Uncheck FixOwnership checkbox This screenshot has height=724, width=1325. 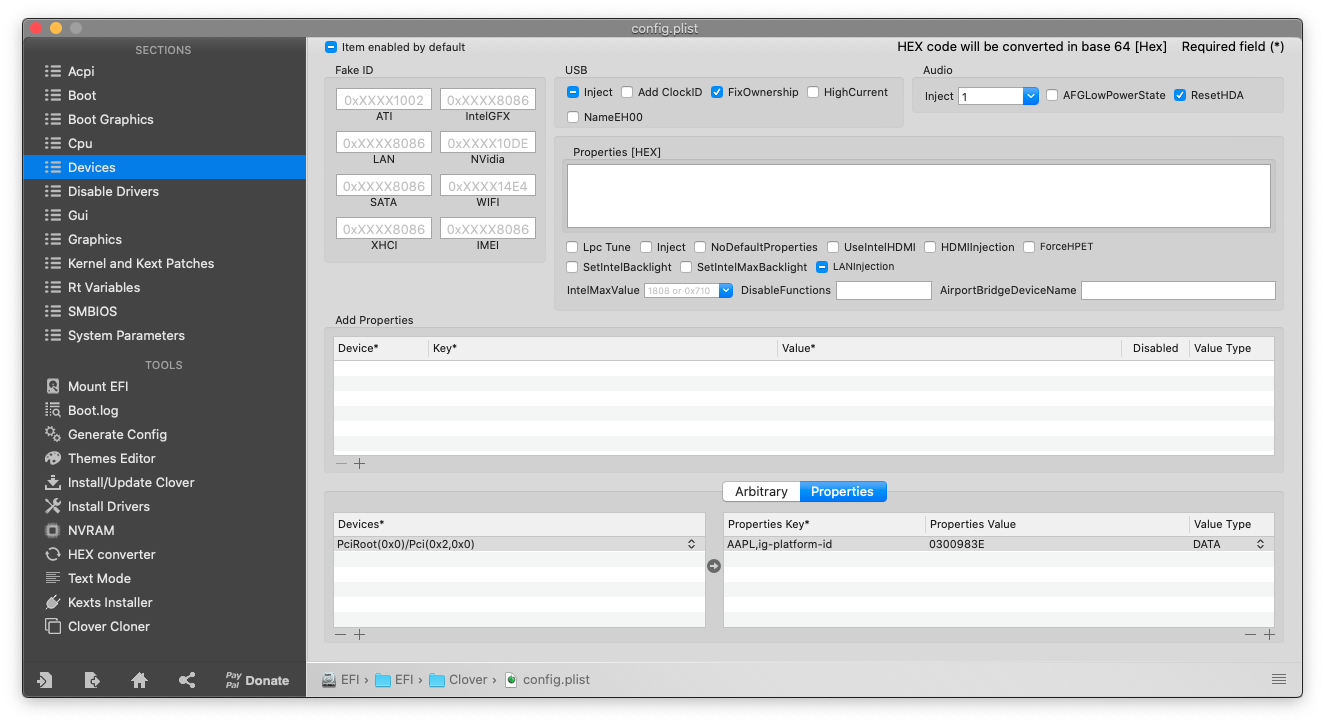coord(717,92)
